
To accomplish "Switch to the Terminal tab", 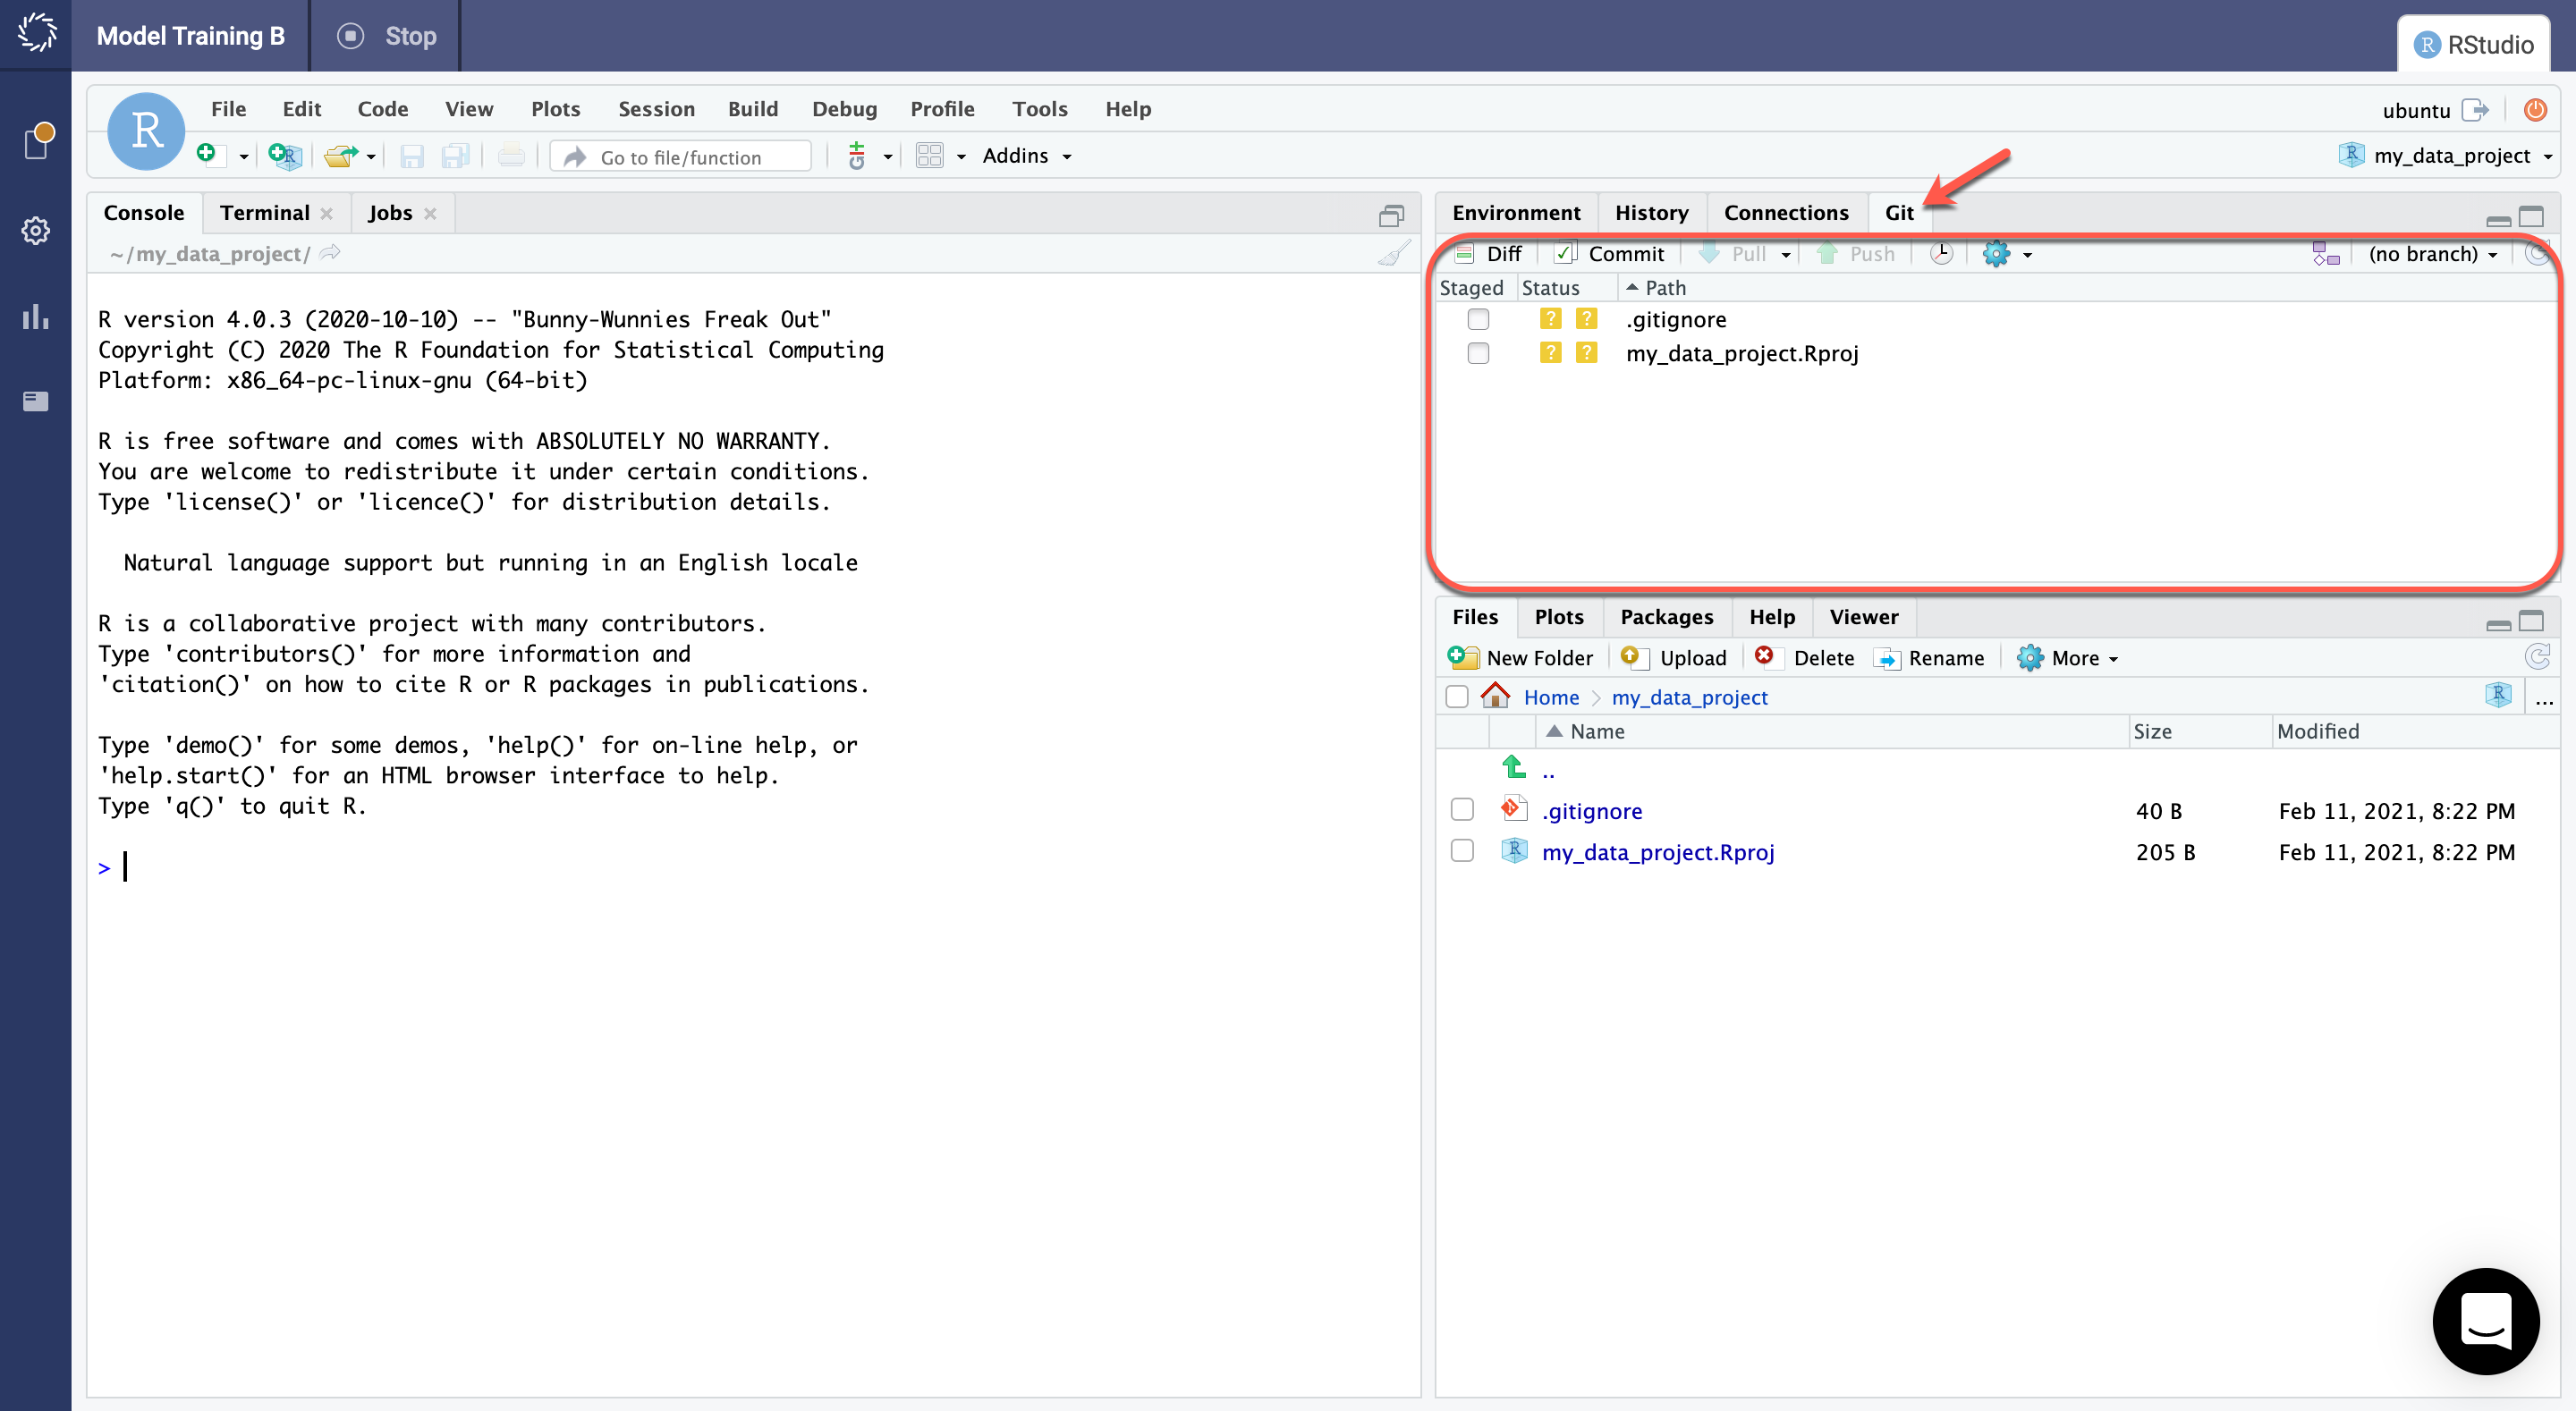I will (264, 212).
